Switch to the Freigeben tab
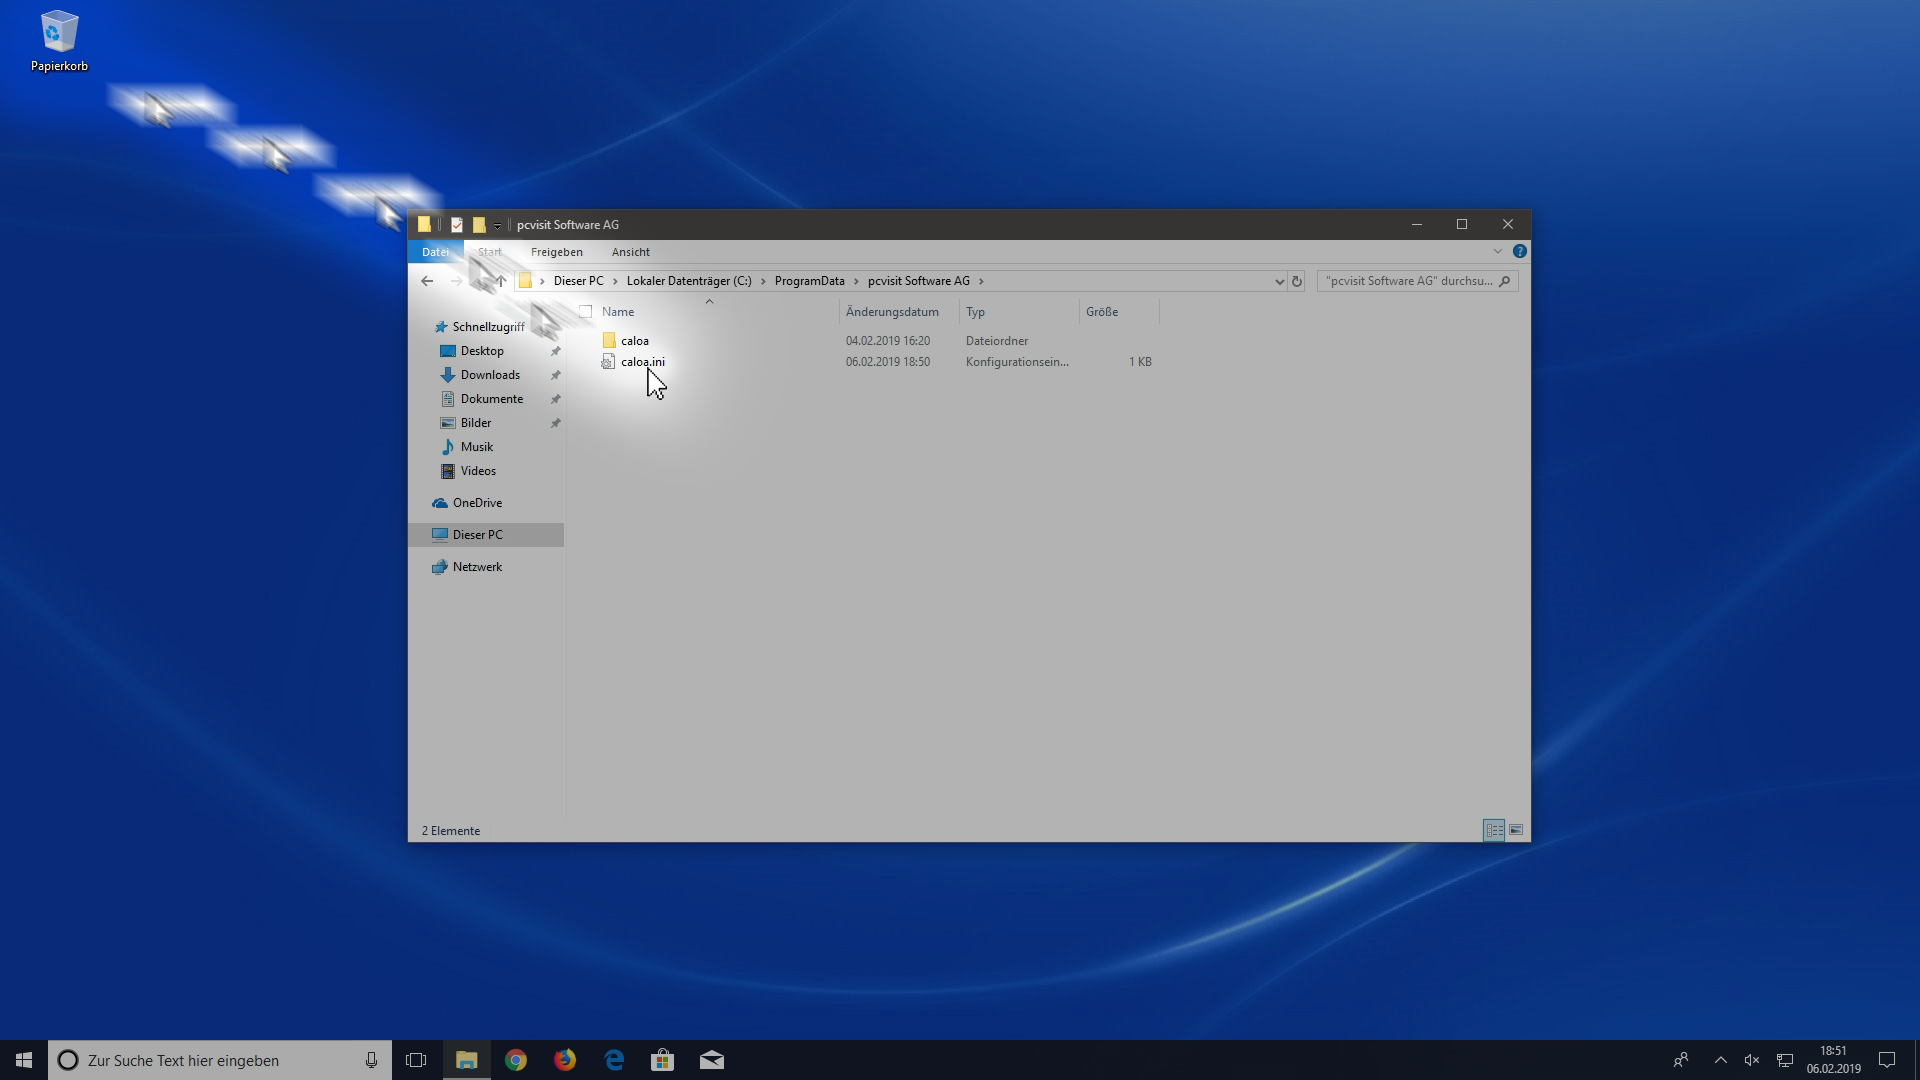Screen dimensions: 1920x1080 (557, 252)
